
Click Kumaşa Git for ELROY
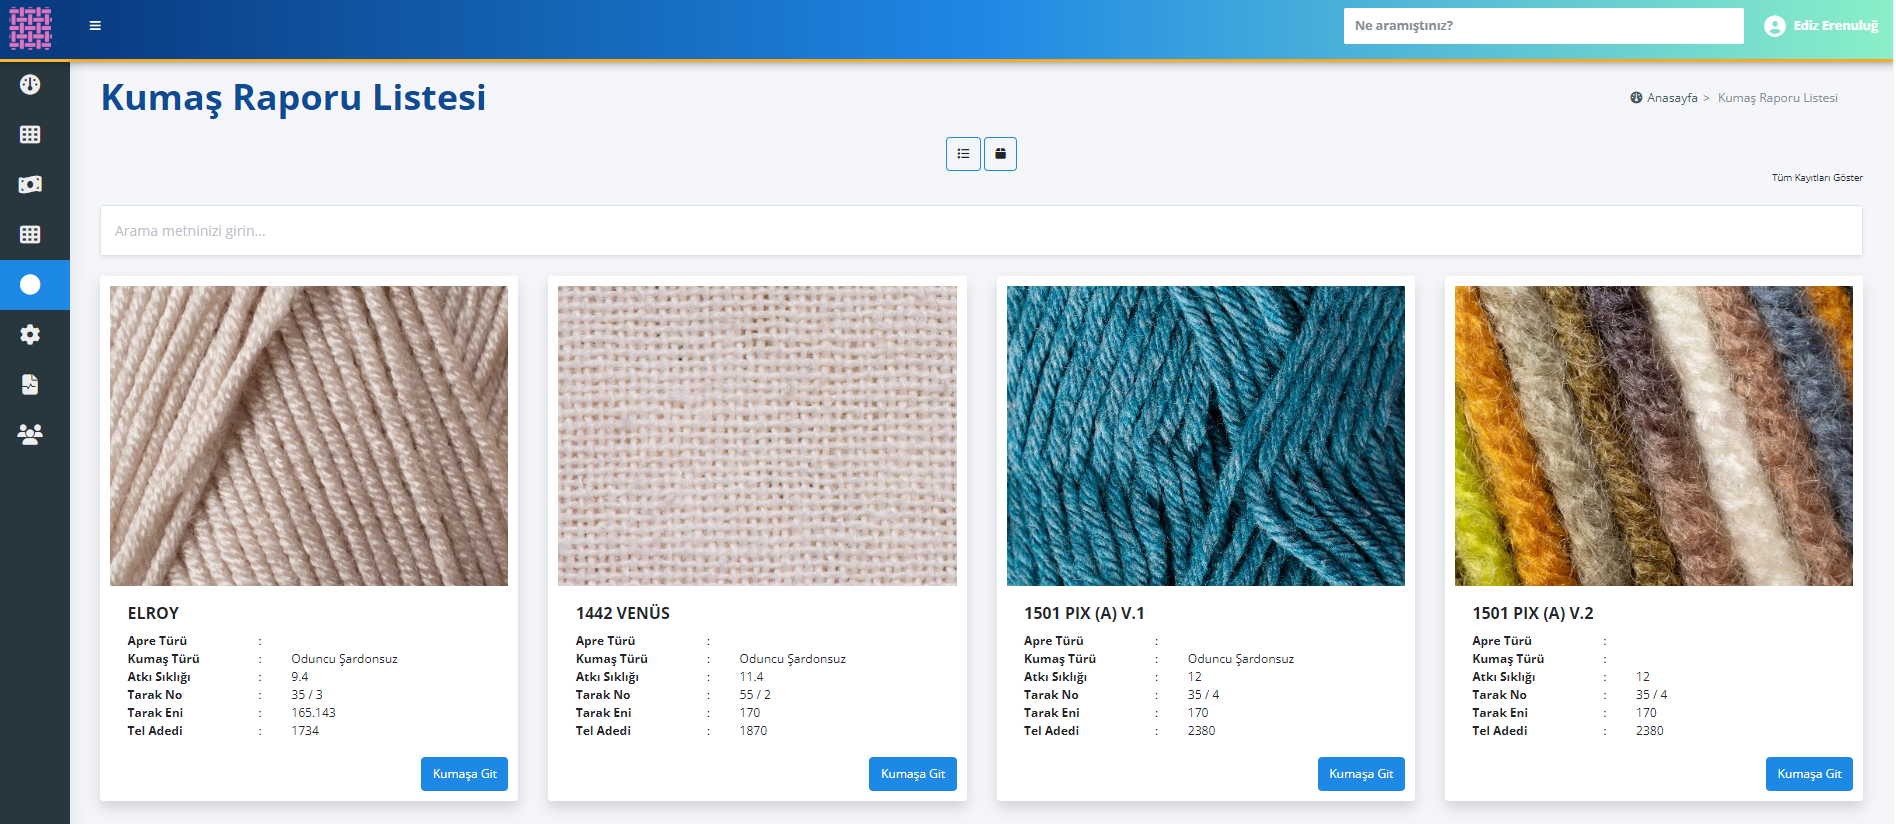(464, 774)
